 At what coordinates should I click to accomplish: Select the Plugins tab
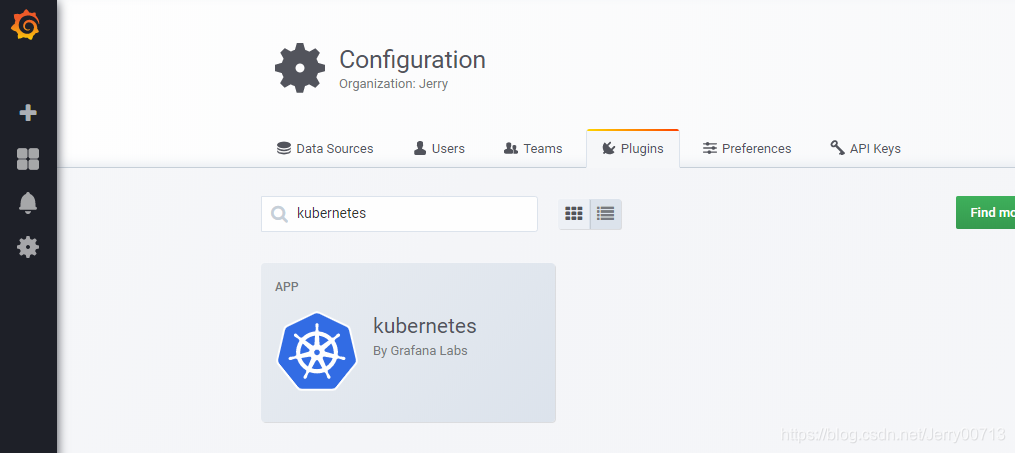633,149
